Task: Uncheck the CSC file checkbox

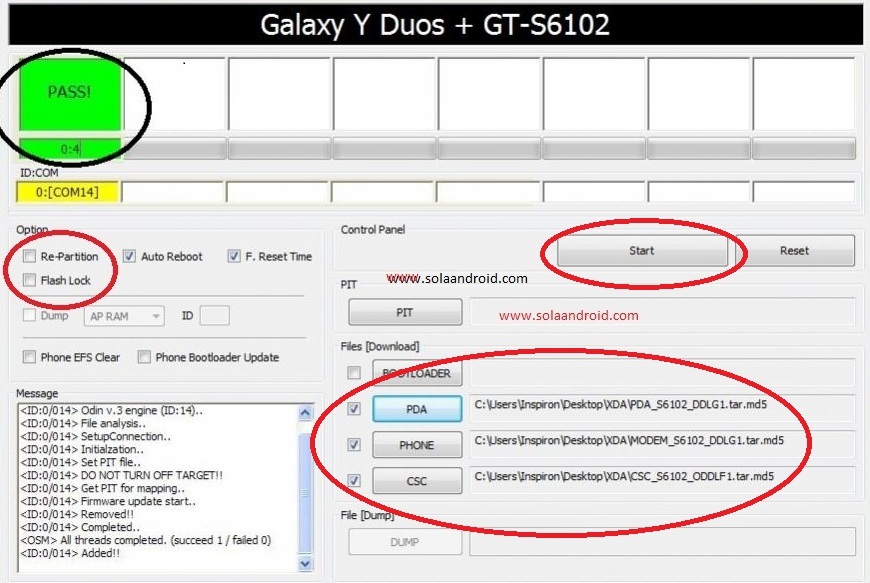Action: [x=353, y=480]
